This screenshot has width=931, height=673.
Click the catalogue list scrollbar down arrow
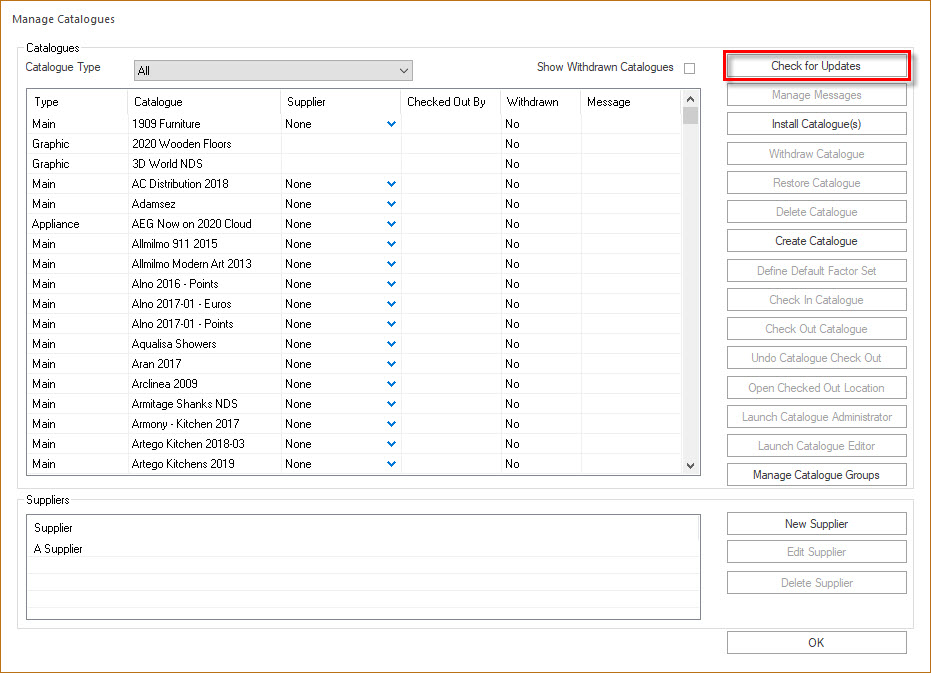(x=689, y=465)
